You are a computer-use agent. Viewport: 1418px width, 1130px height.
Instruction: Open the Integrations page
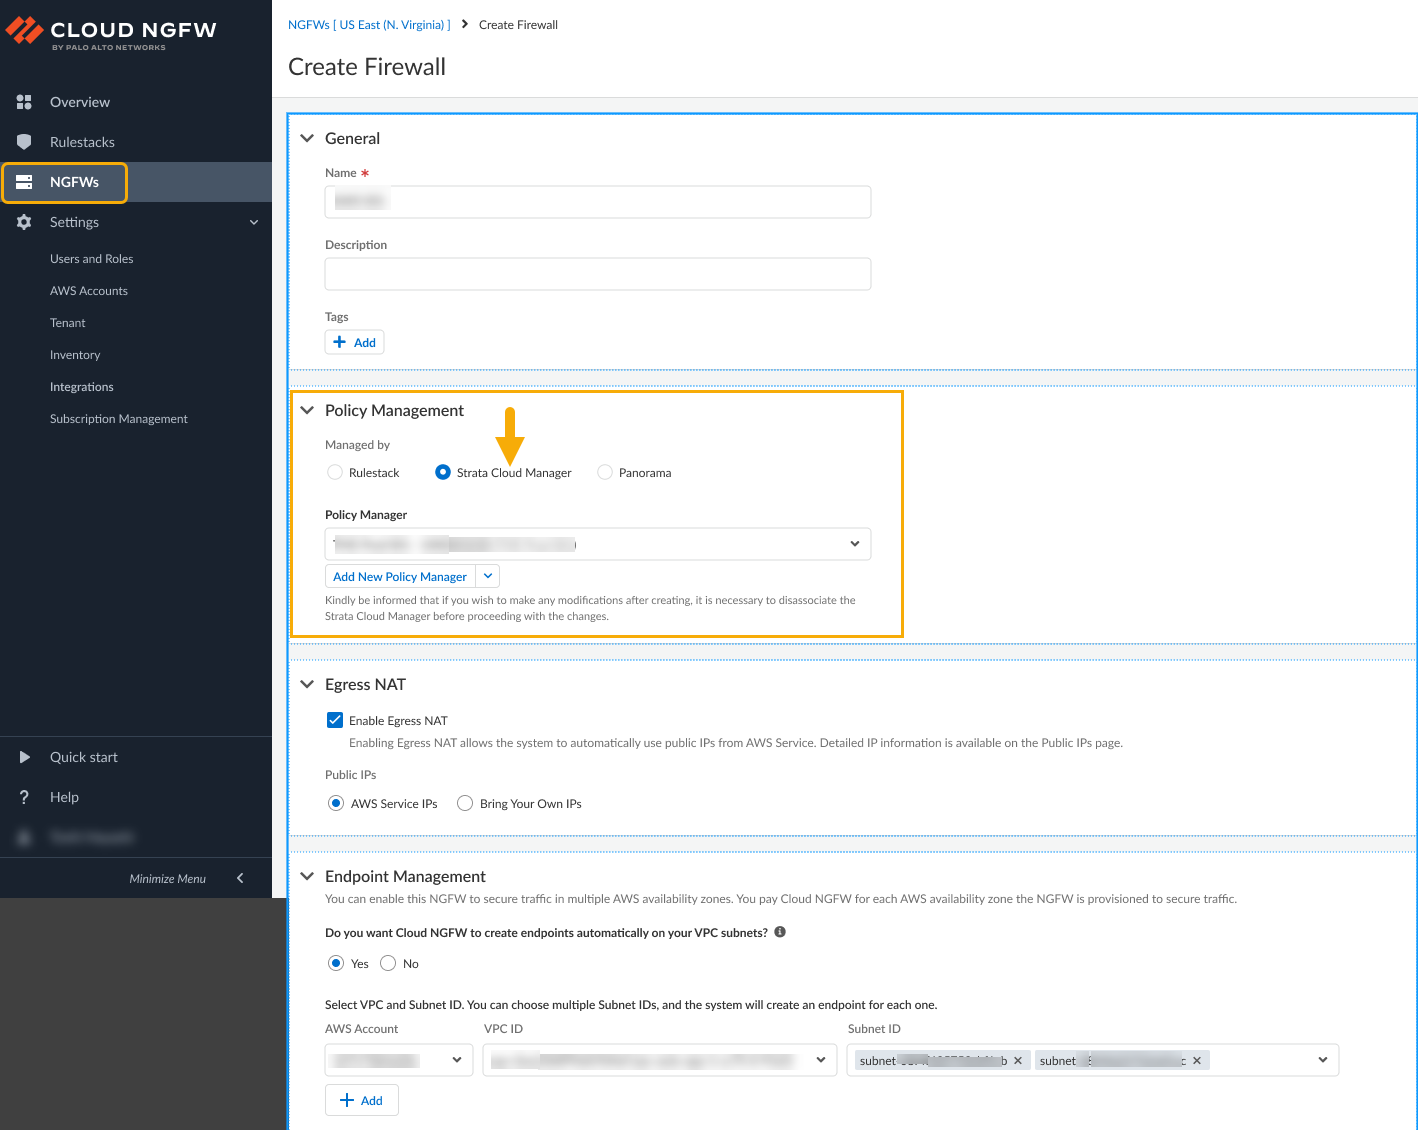click(x=82, y=387)
